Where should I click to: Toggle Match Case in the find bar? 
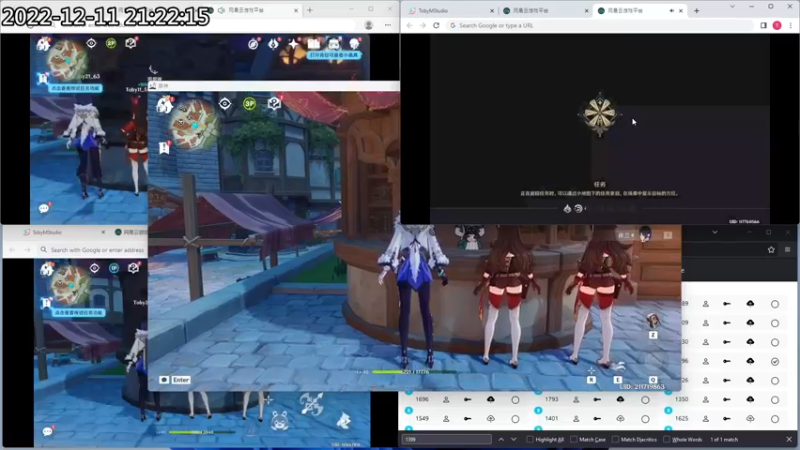[x=573, y=439]
